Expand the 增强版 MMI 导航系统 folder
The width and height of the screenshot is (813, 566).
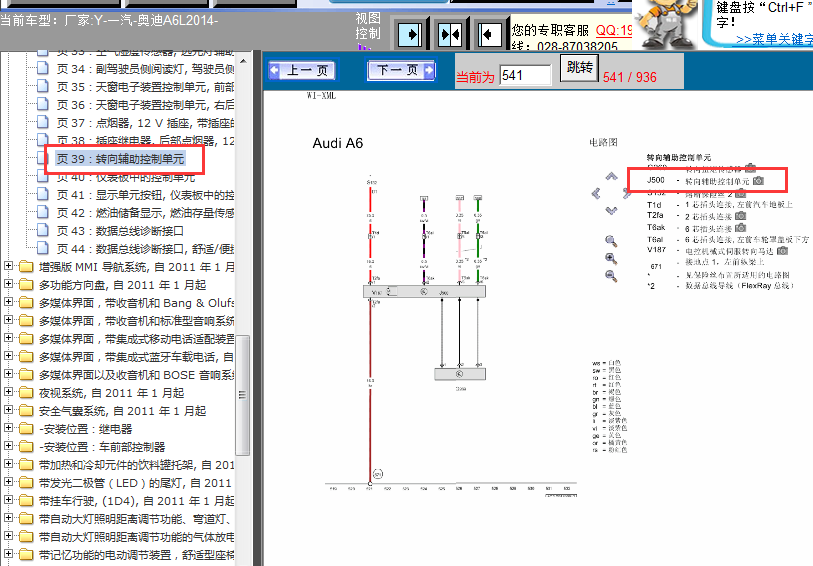[x=8, y=266]
